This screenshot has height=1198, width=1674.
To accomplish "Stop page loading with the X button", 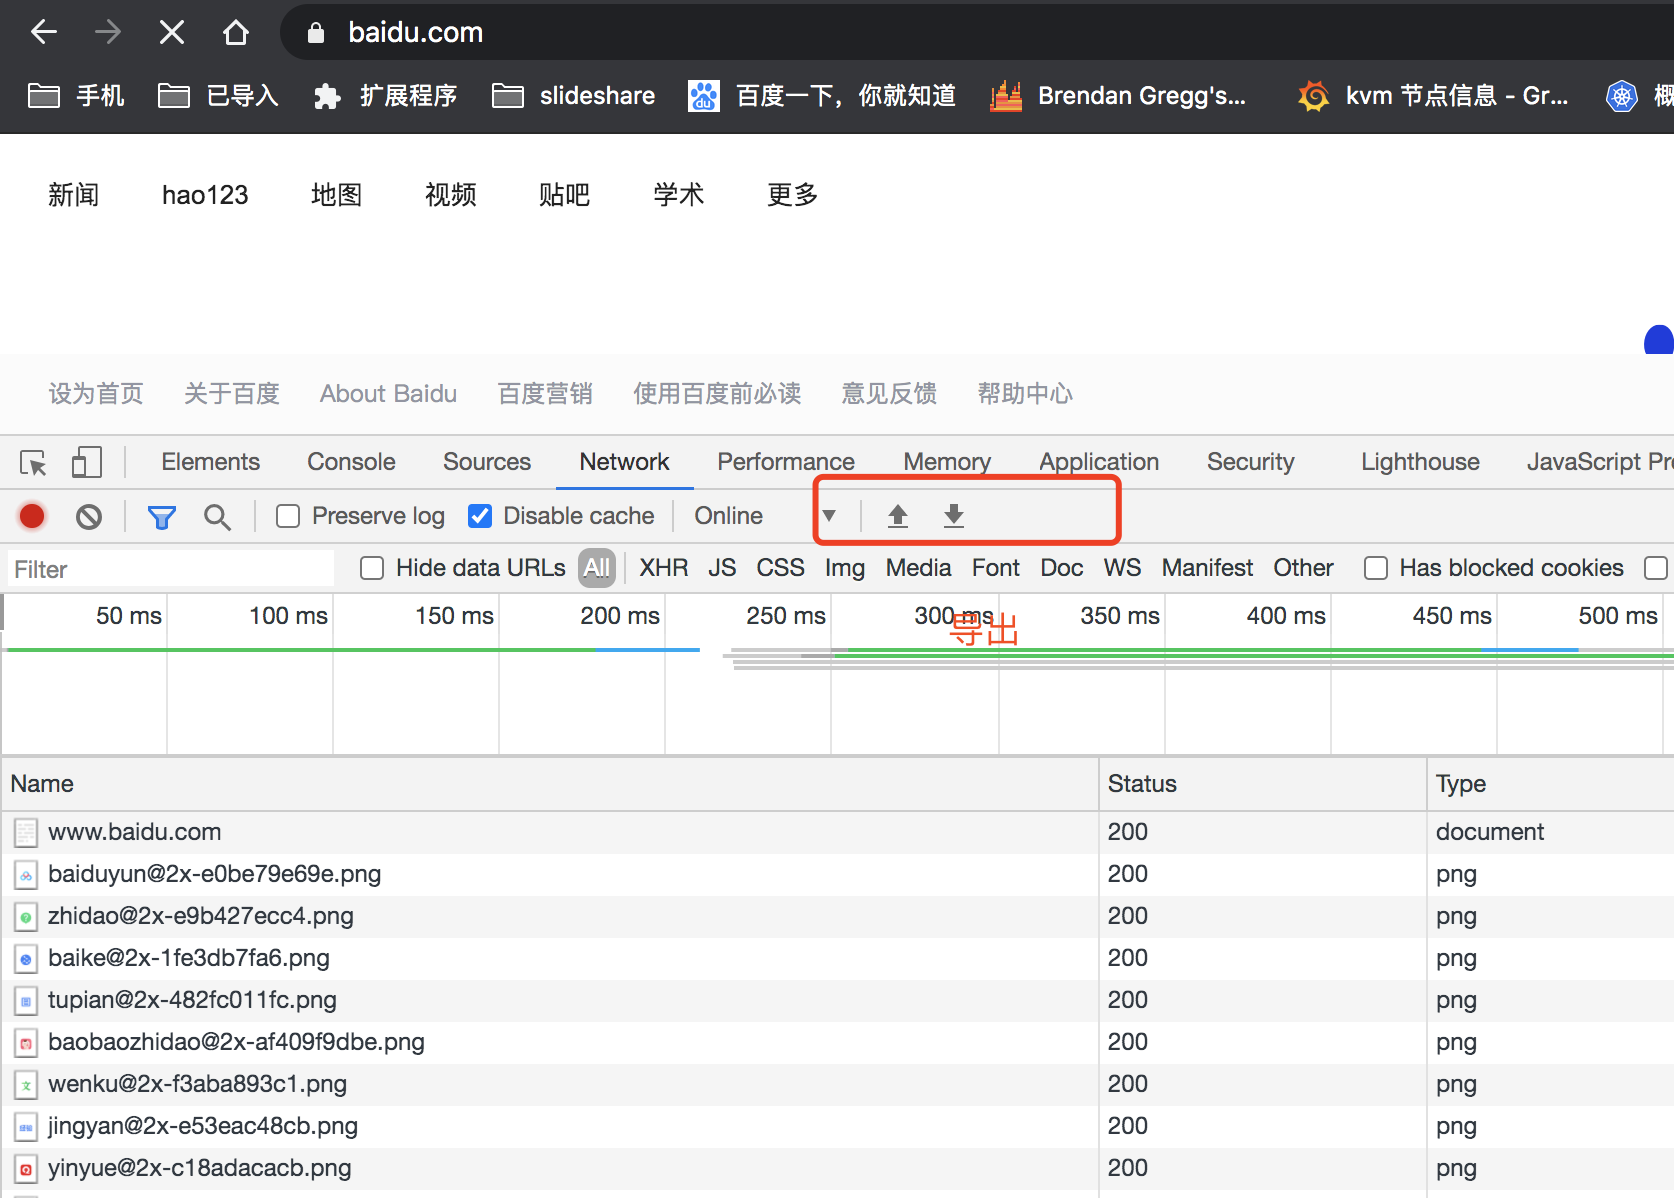I will pyautogui.click(x=172, y=33).
